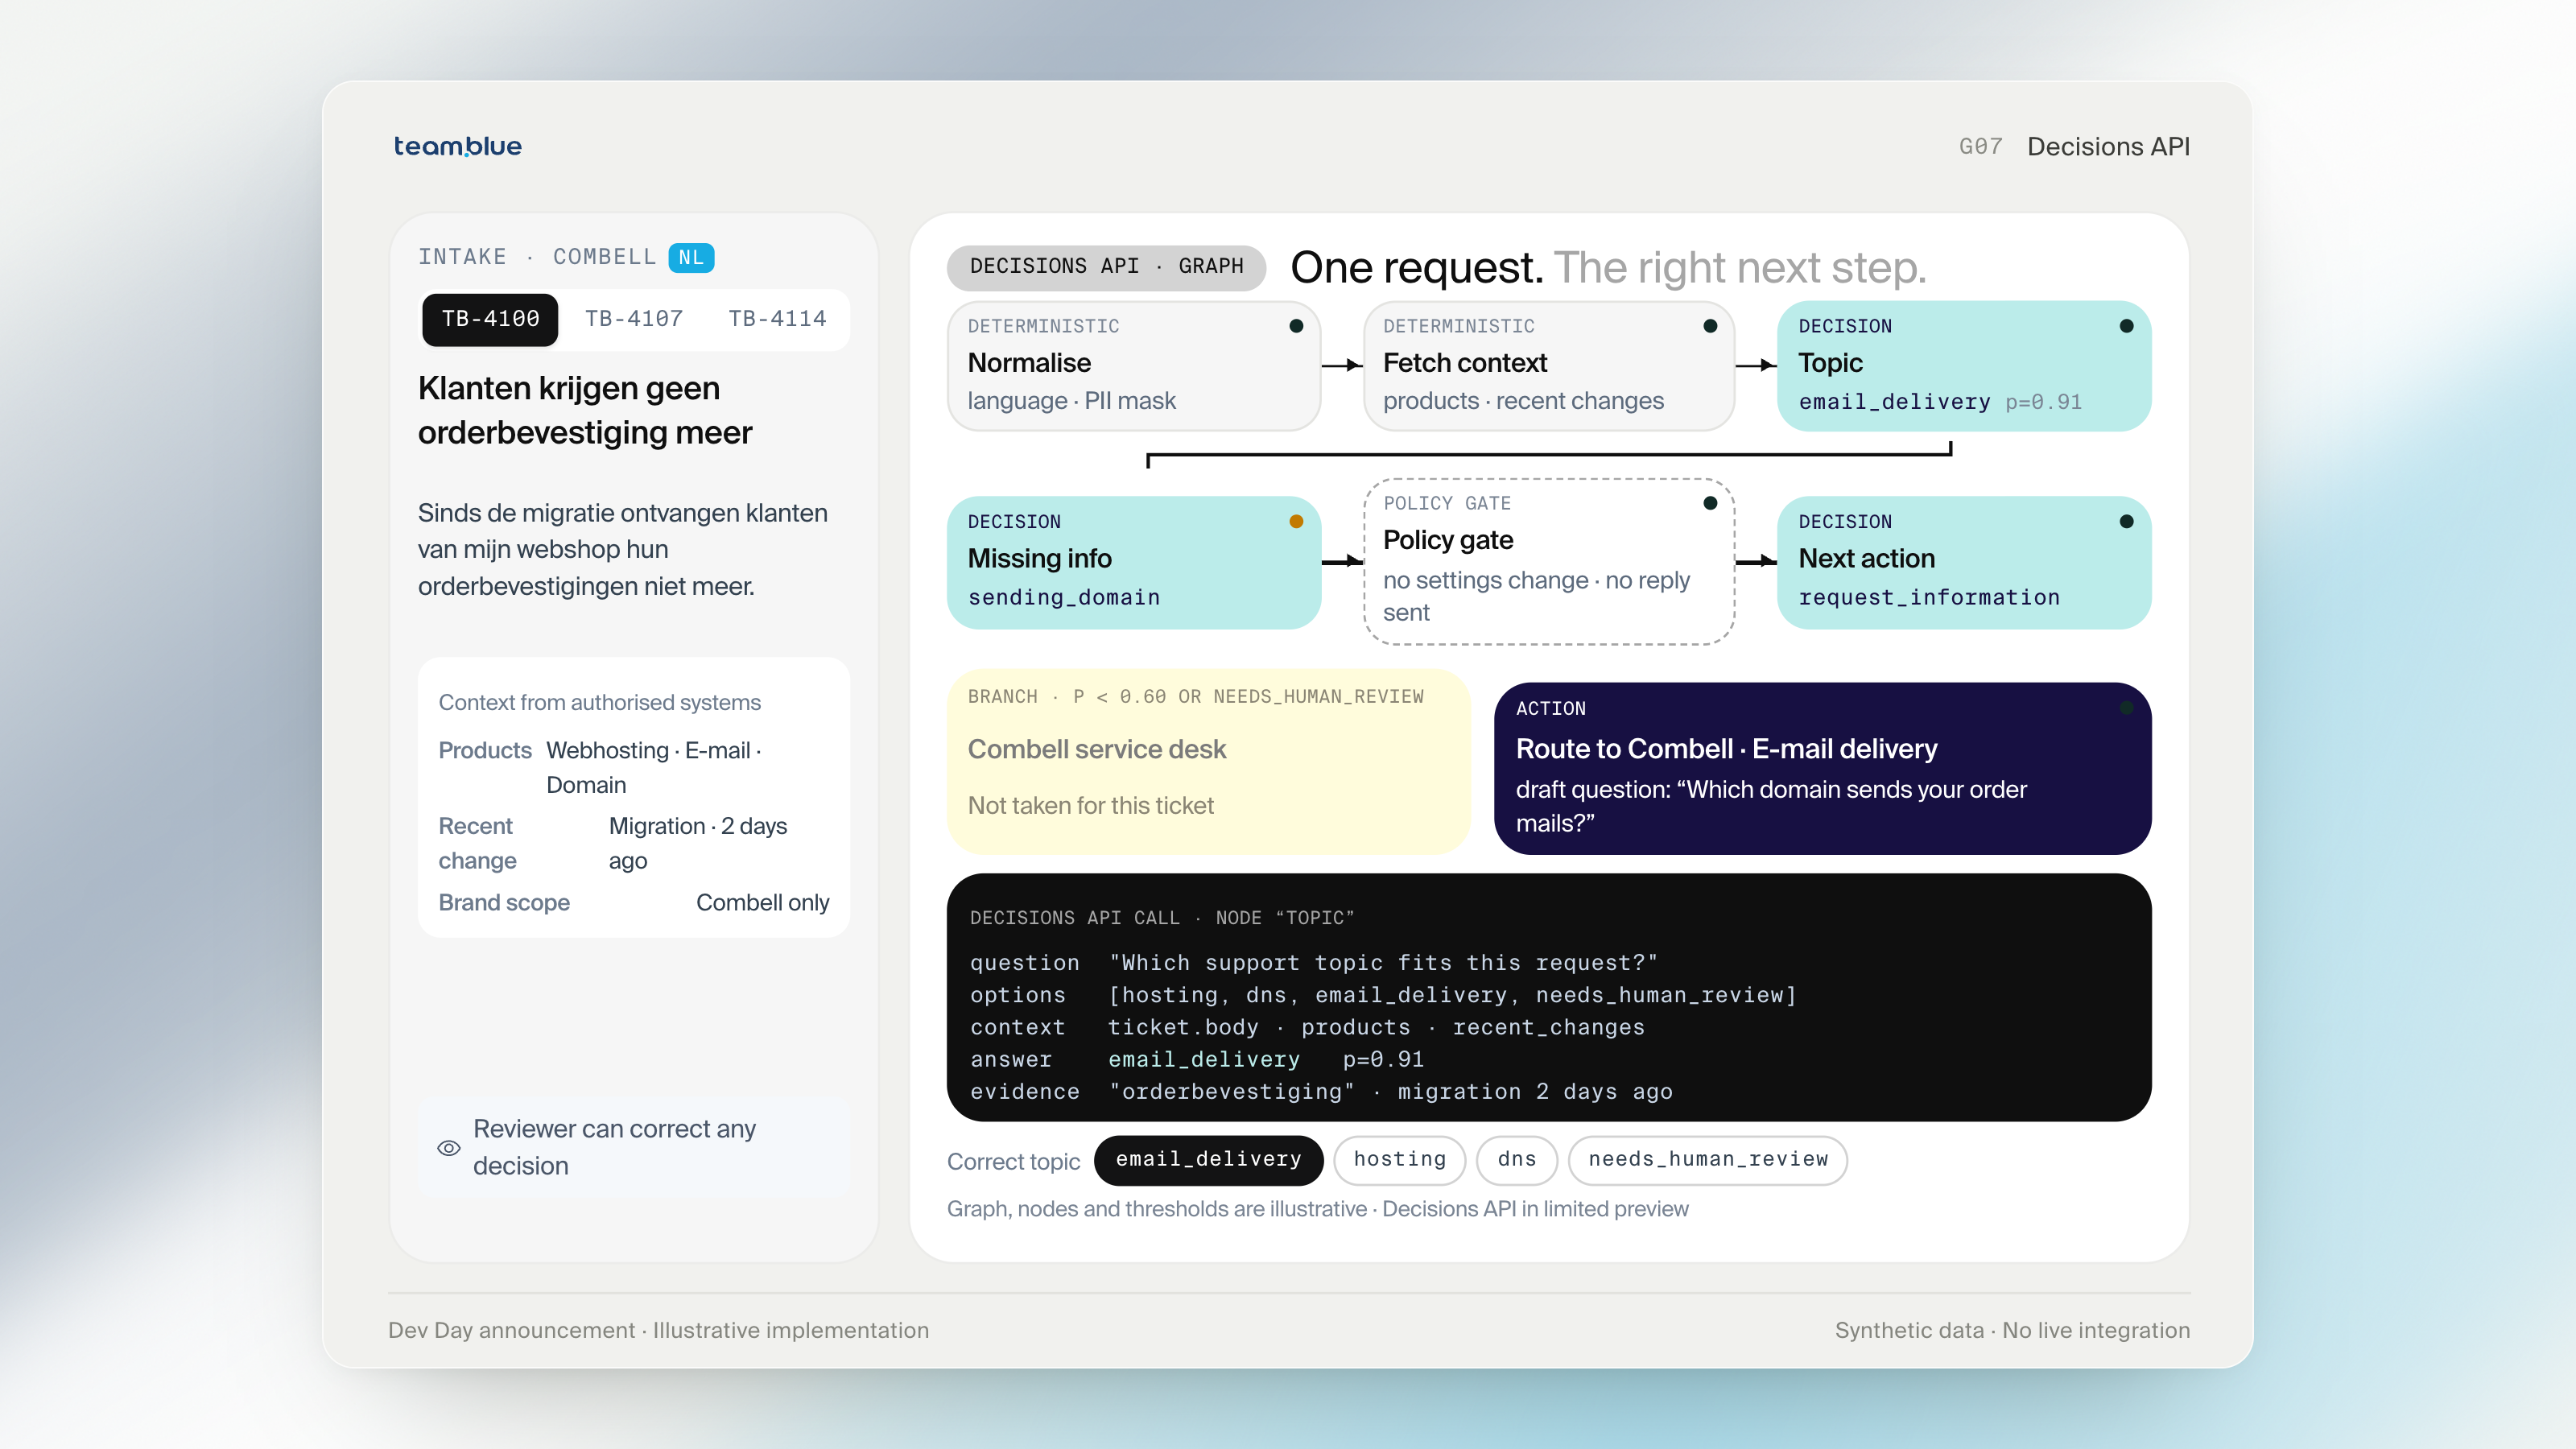Click the p=0.91 confidence in Topic node
Viewport: 2576px width, 1449px height.
click(x=2043, y=402)
